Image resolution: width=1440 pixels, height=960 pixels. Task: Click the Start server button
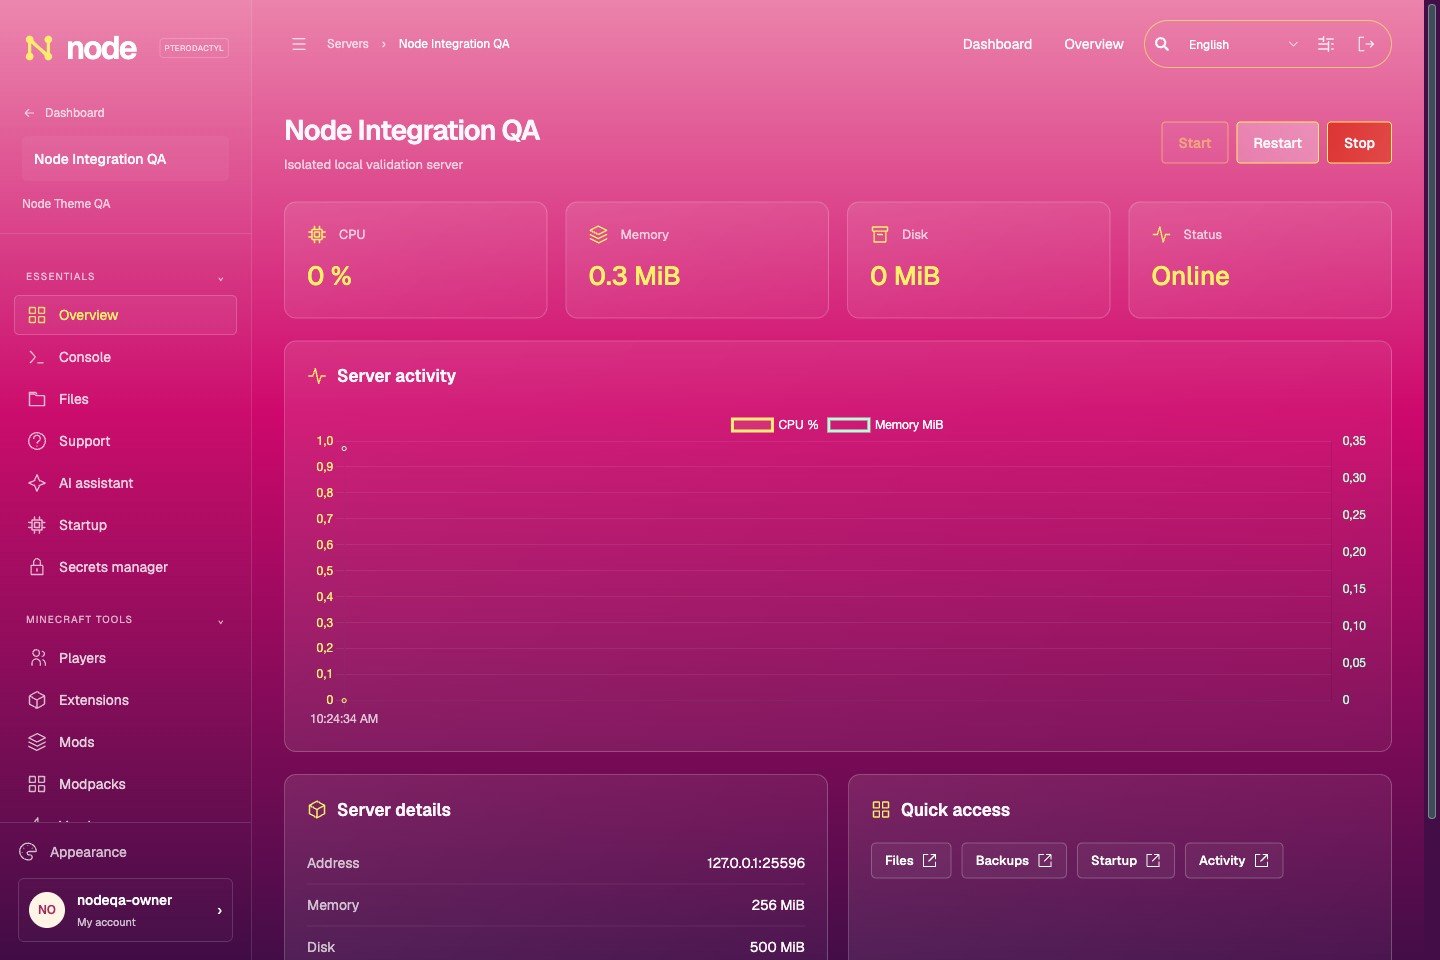(1195, 143)
